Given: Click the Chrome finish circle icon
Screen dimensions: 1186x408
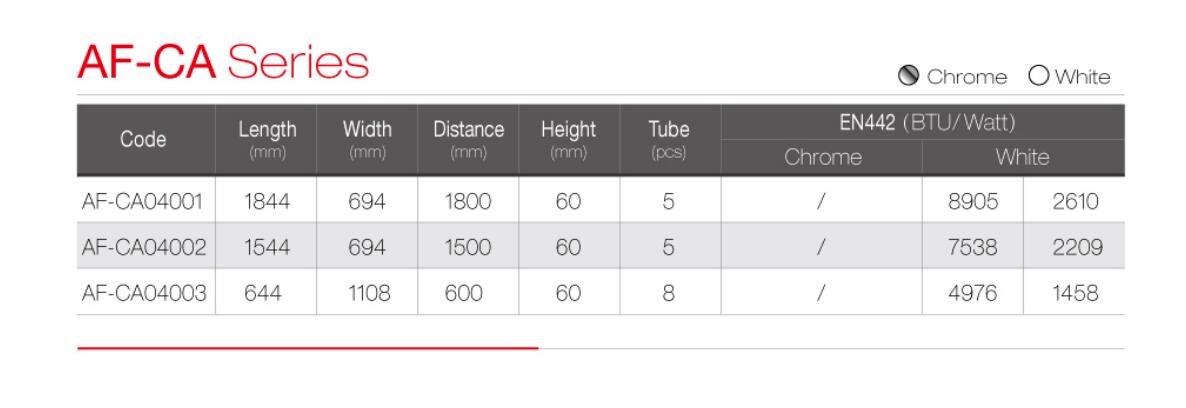Looking at the screenshot, I should tap(908, 76).
